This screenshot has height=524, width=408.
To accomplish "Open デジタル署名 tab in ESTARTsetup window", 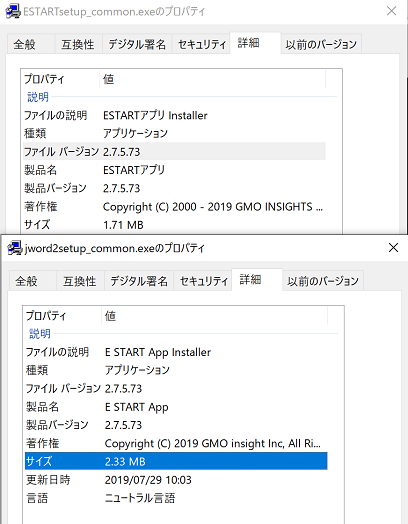I will click(x=137, y=44).
